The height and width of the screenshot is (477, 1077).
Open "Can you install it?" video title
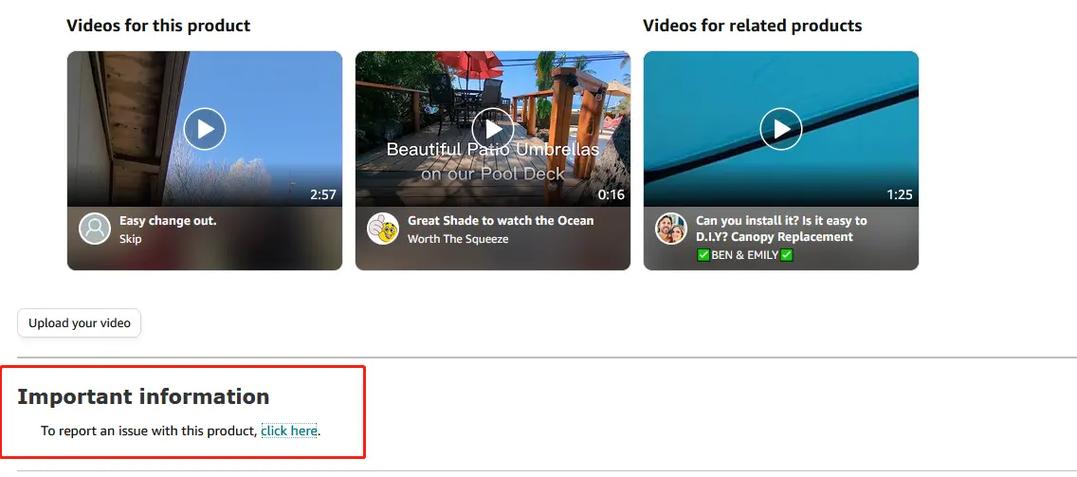(x=782, y=229)
